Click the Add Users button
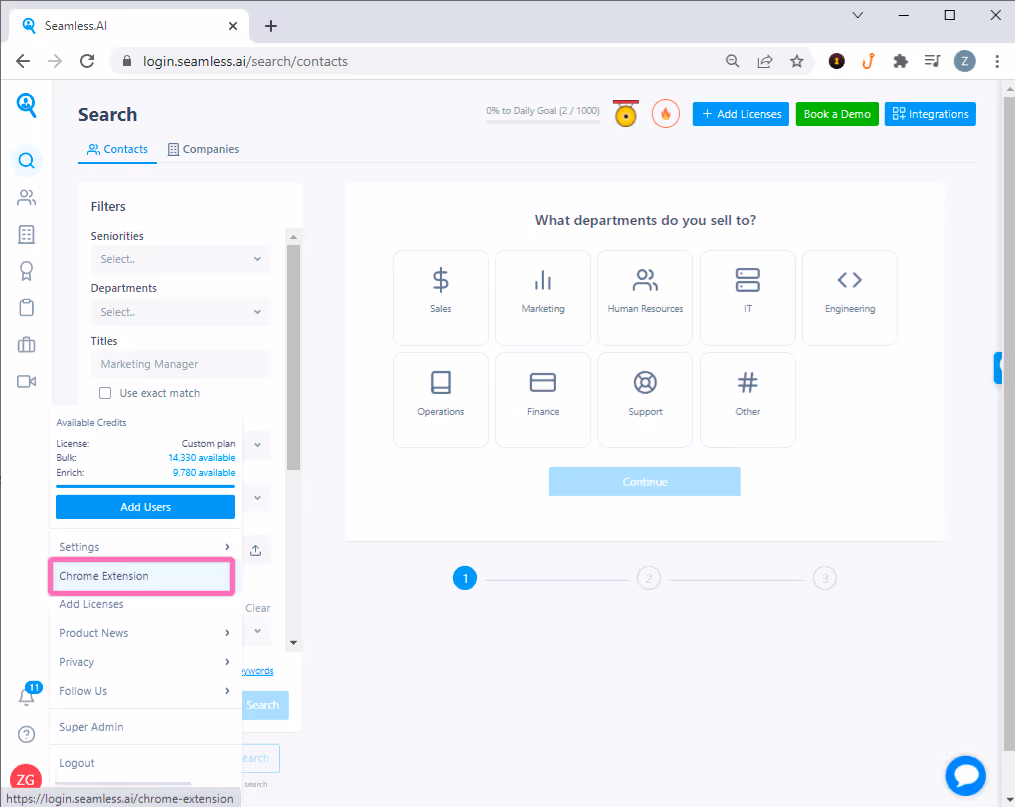Screen dimensions: 1015x807 pos(145,507)
